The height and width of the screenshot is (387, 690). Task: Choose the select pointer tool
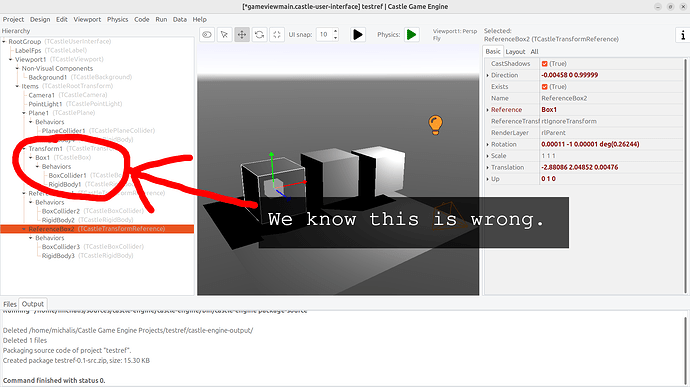tap(224, 34)
